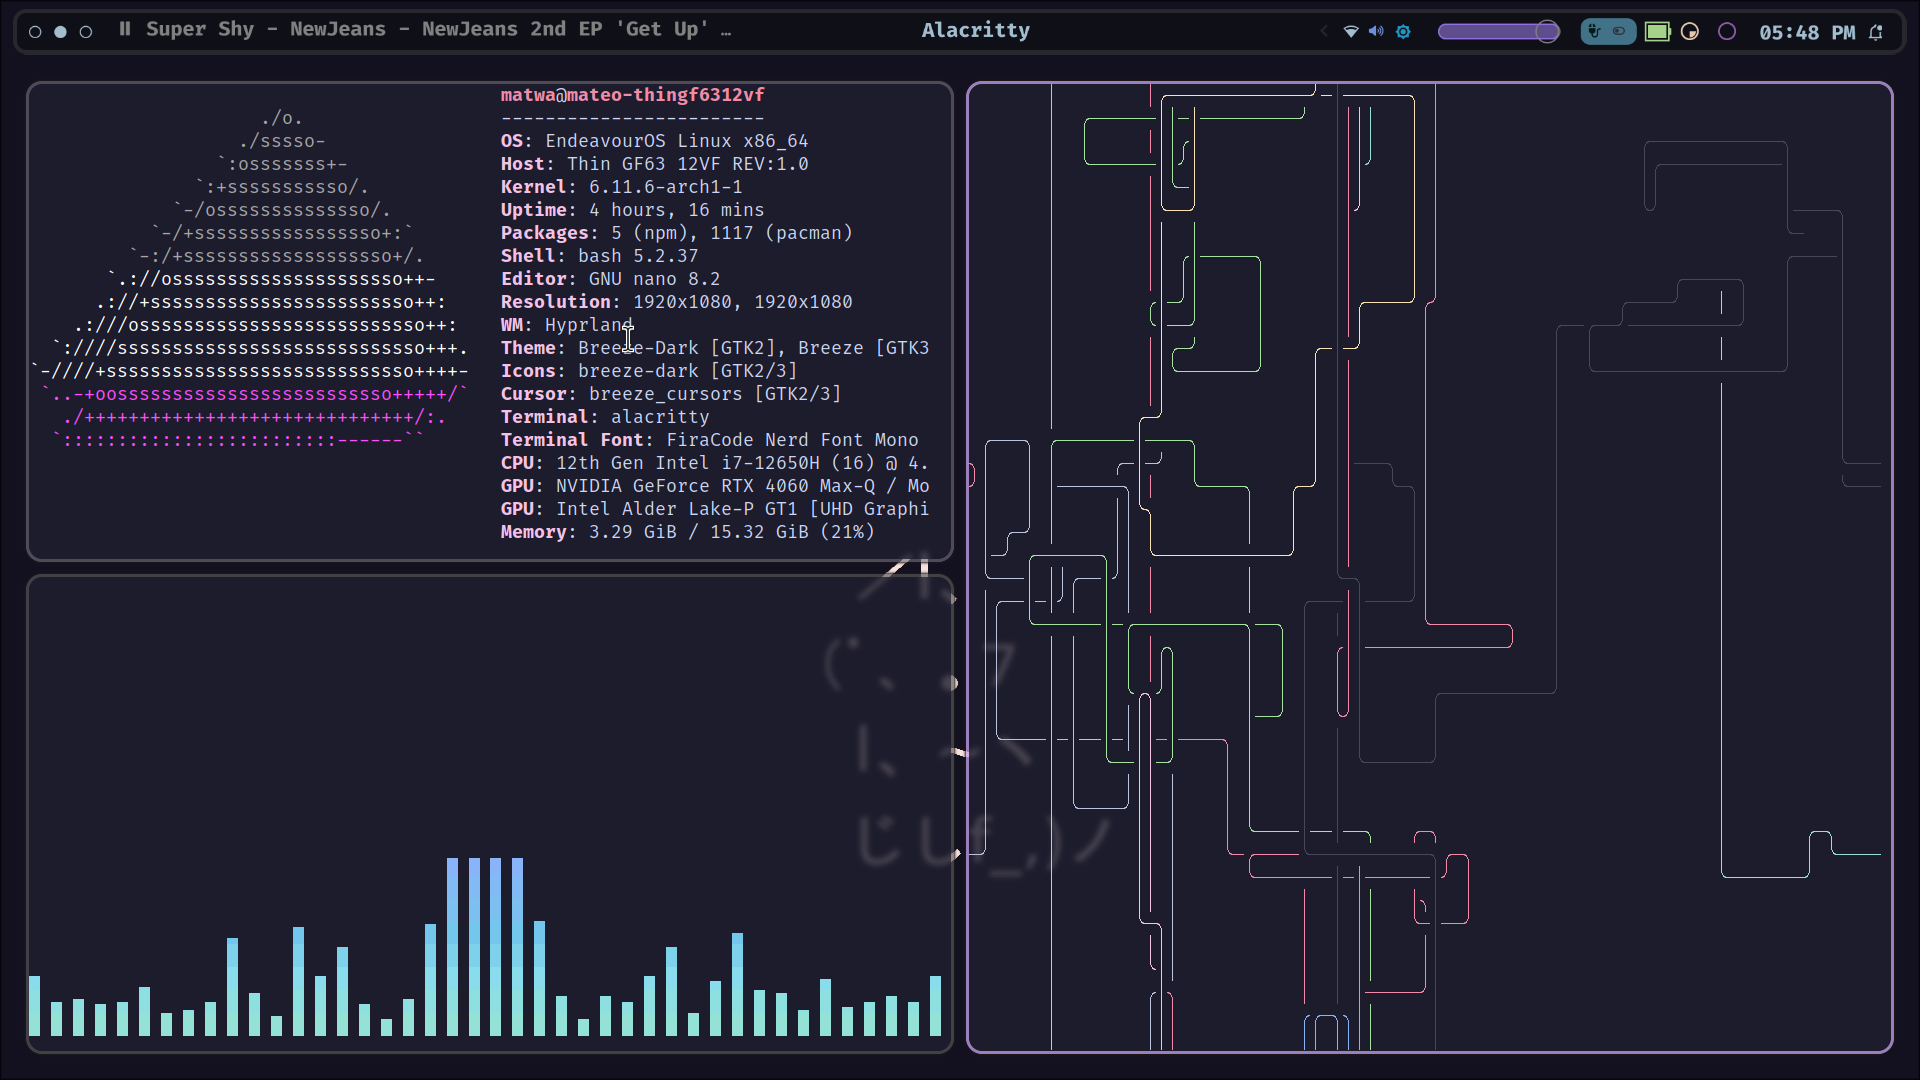
Task: Click the blue brightness gear icon
Action: (1403, 32)
